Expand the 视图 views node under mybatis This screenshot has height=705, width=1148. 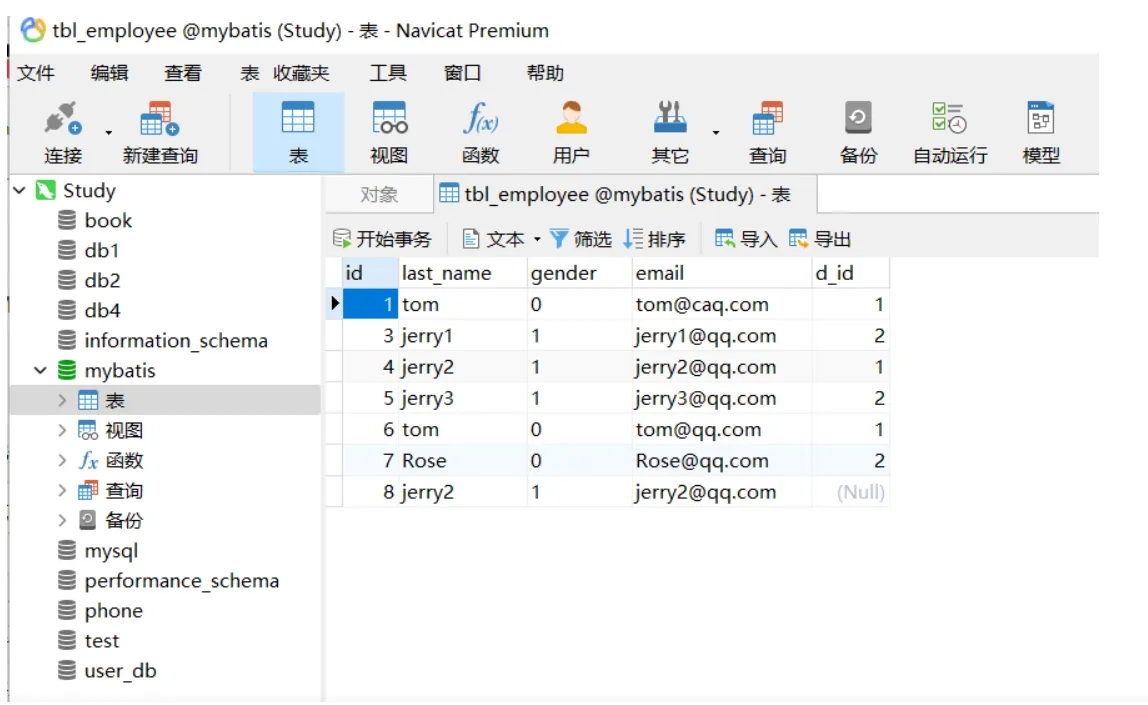[62, 430]
